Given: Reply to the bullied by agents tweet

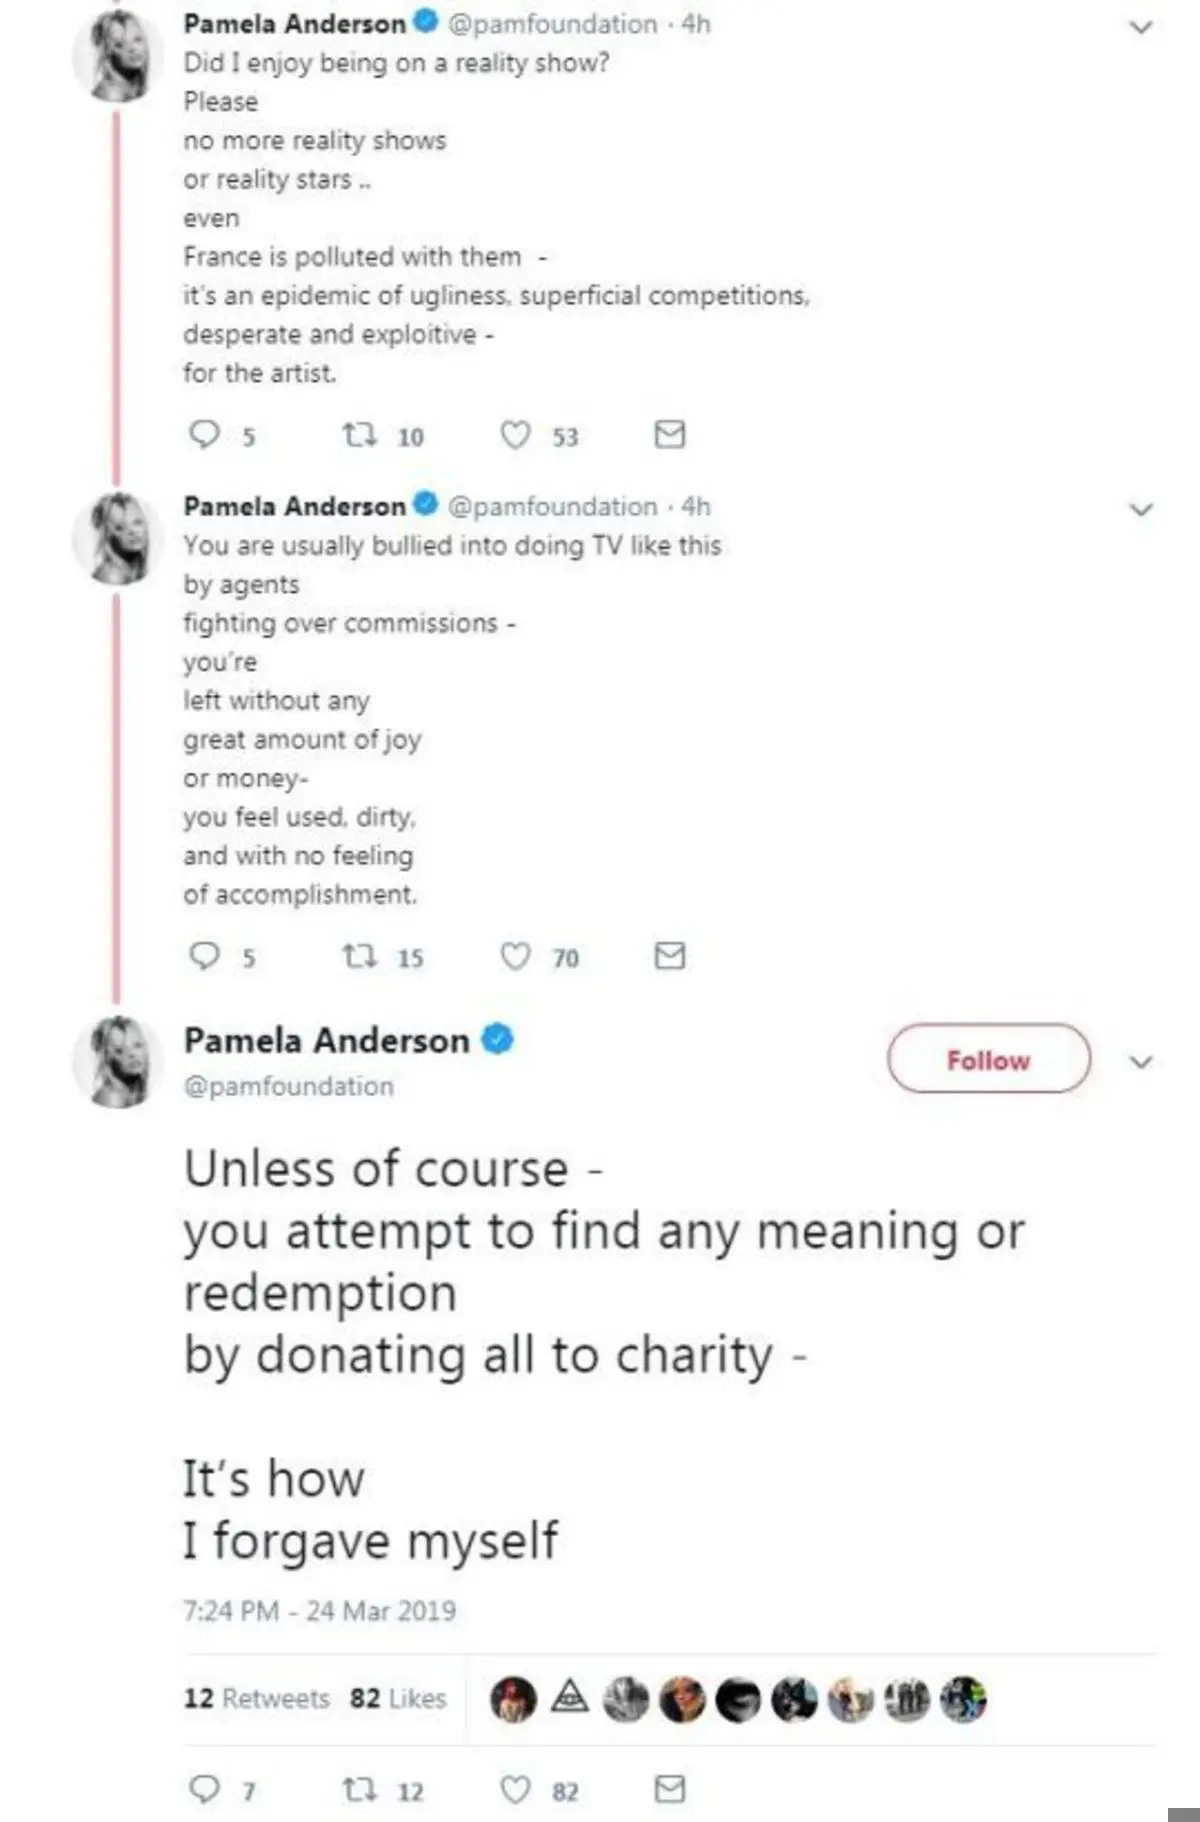Looking at the screenshot, I should point(205,956).
